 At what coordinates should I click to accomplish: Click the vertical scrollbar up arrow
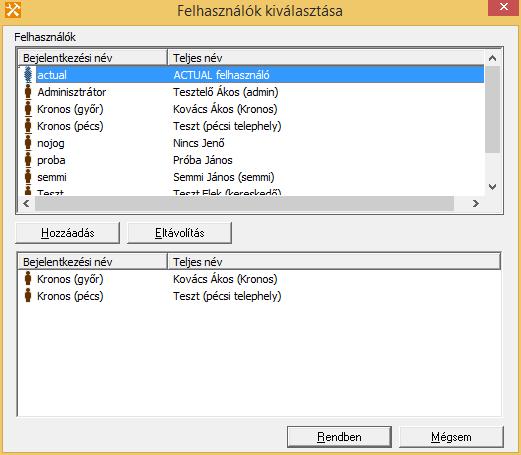click(492, 58)
